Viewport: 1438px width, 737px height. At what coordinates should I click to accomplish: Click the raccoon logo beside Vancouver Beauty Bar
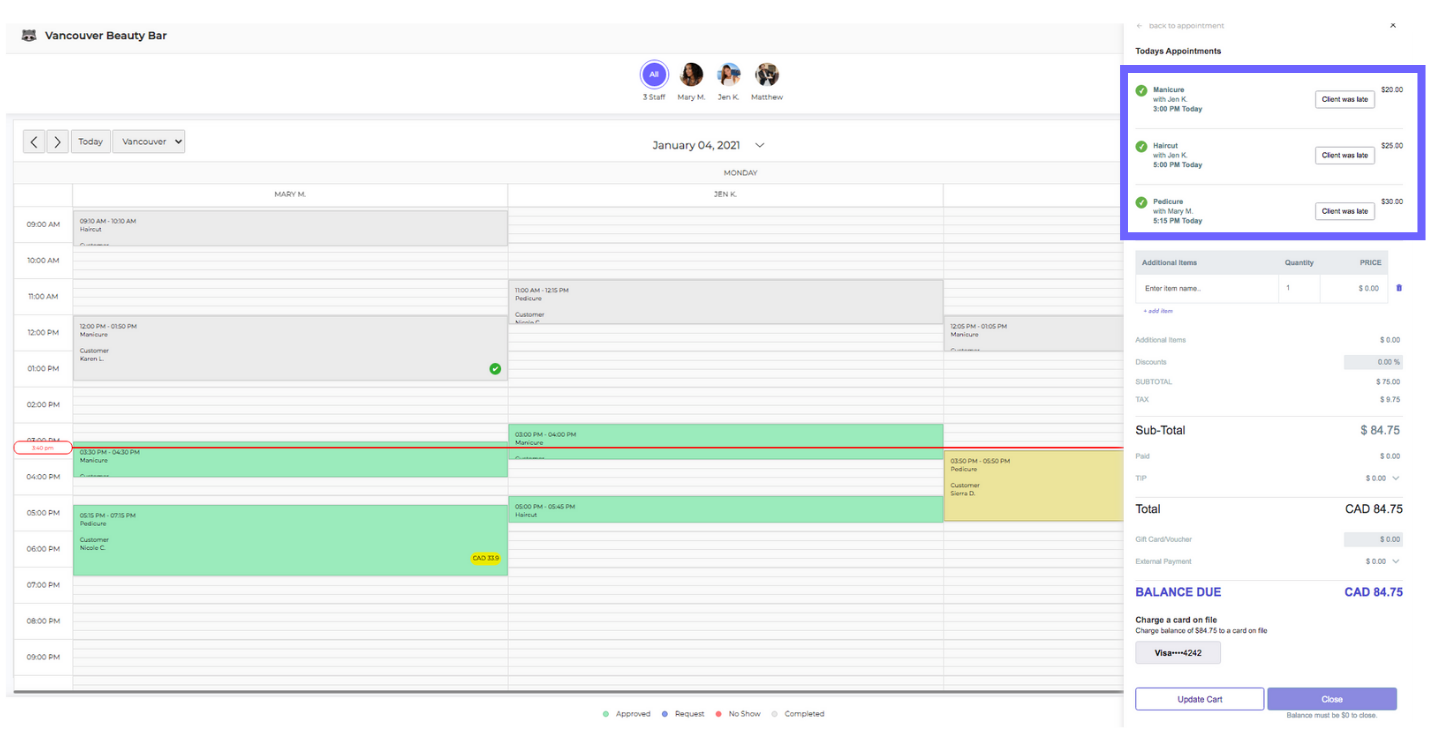click(29, 36)
